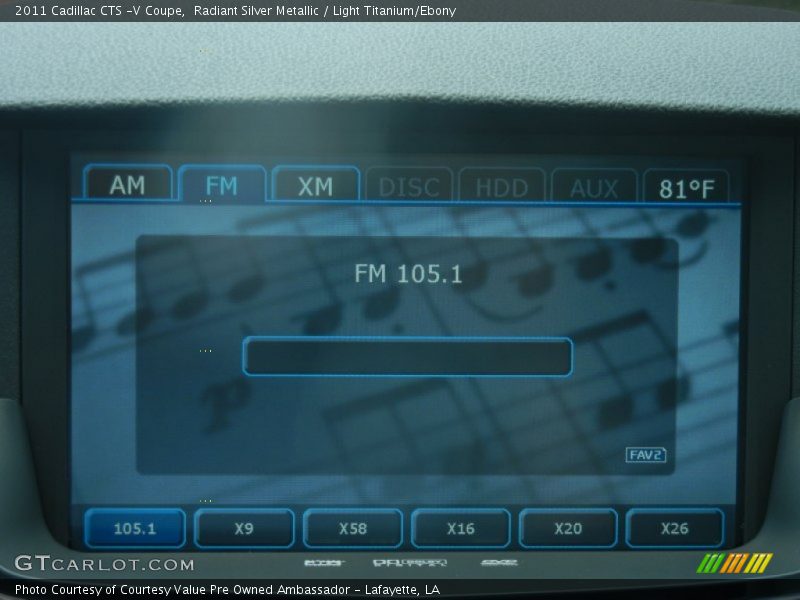
Task: Tap the 81°F temperature display
Action: [686, 188]
